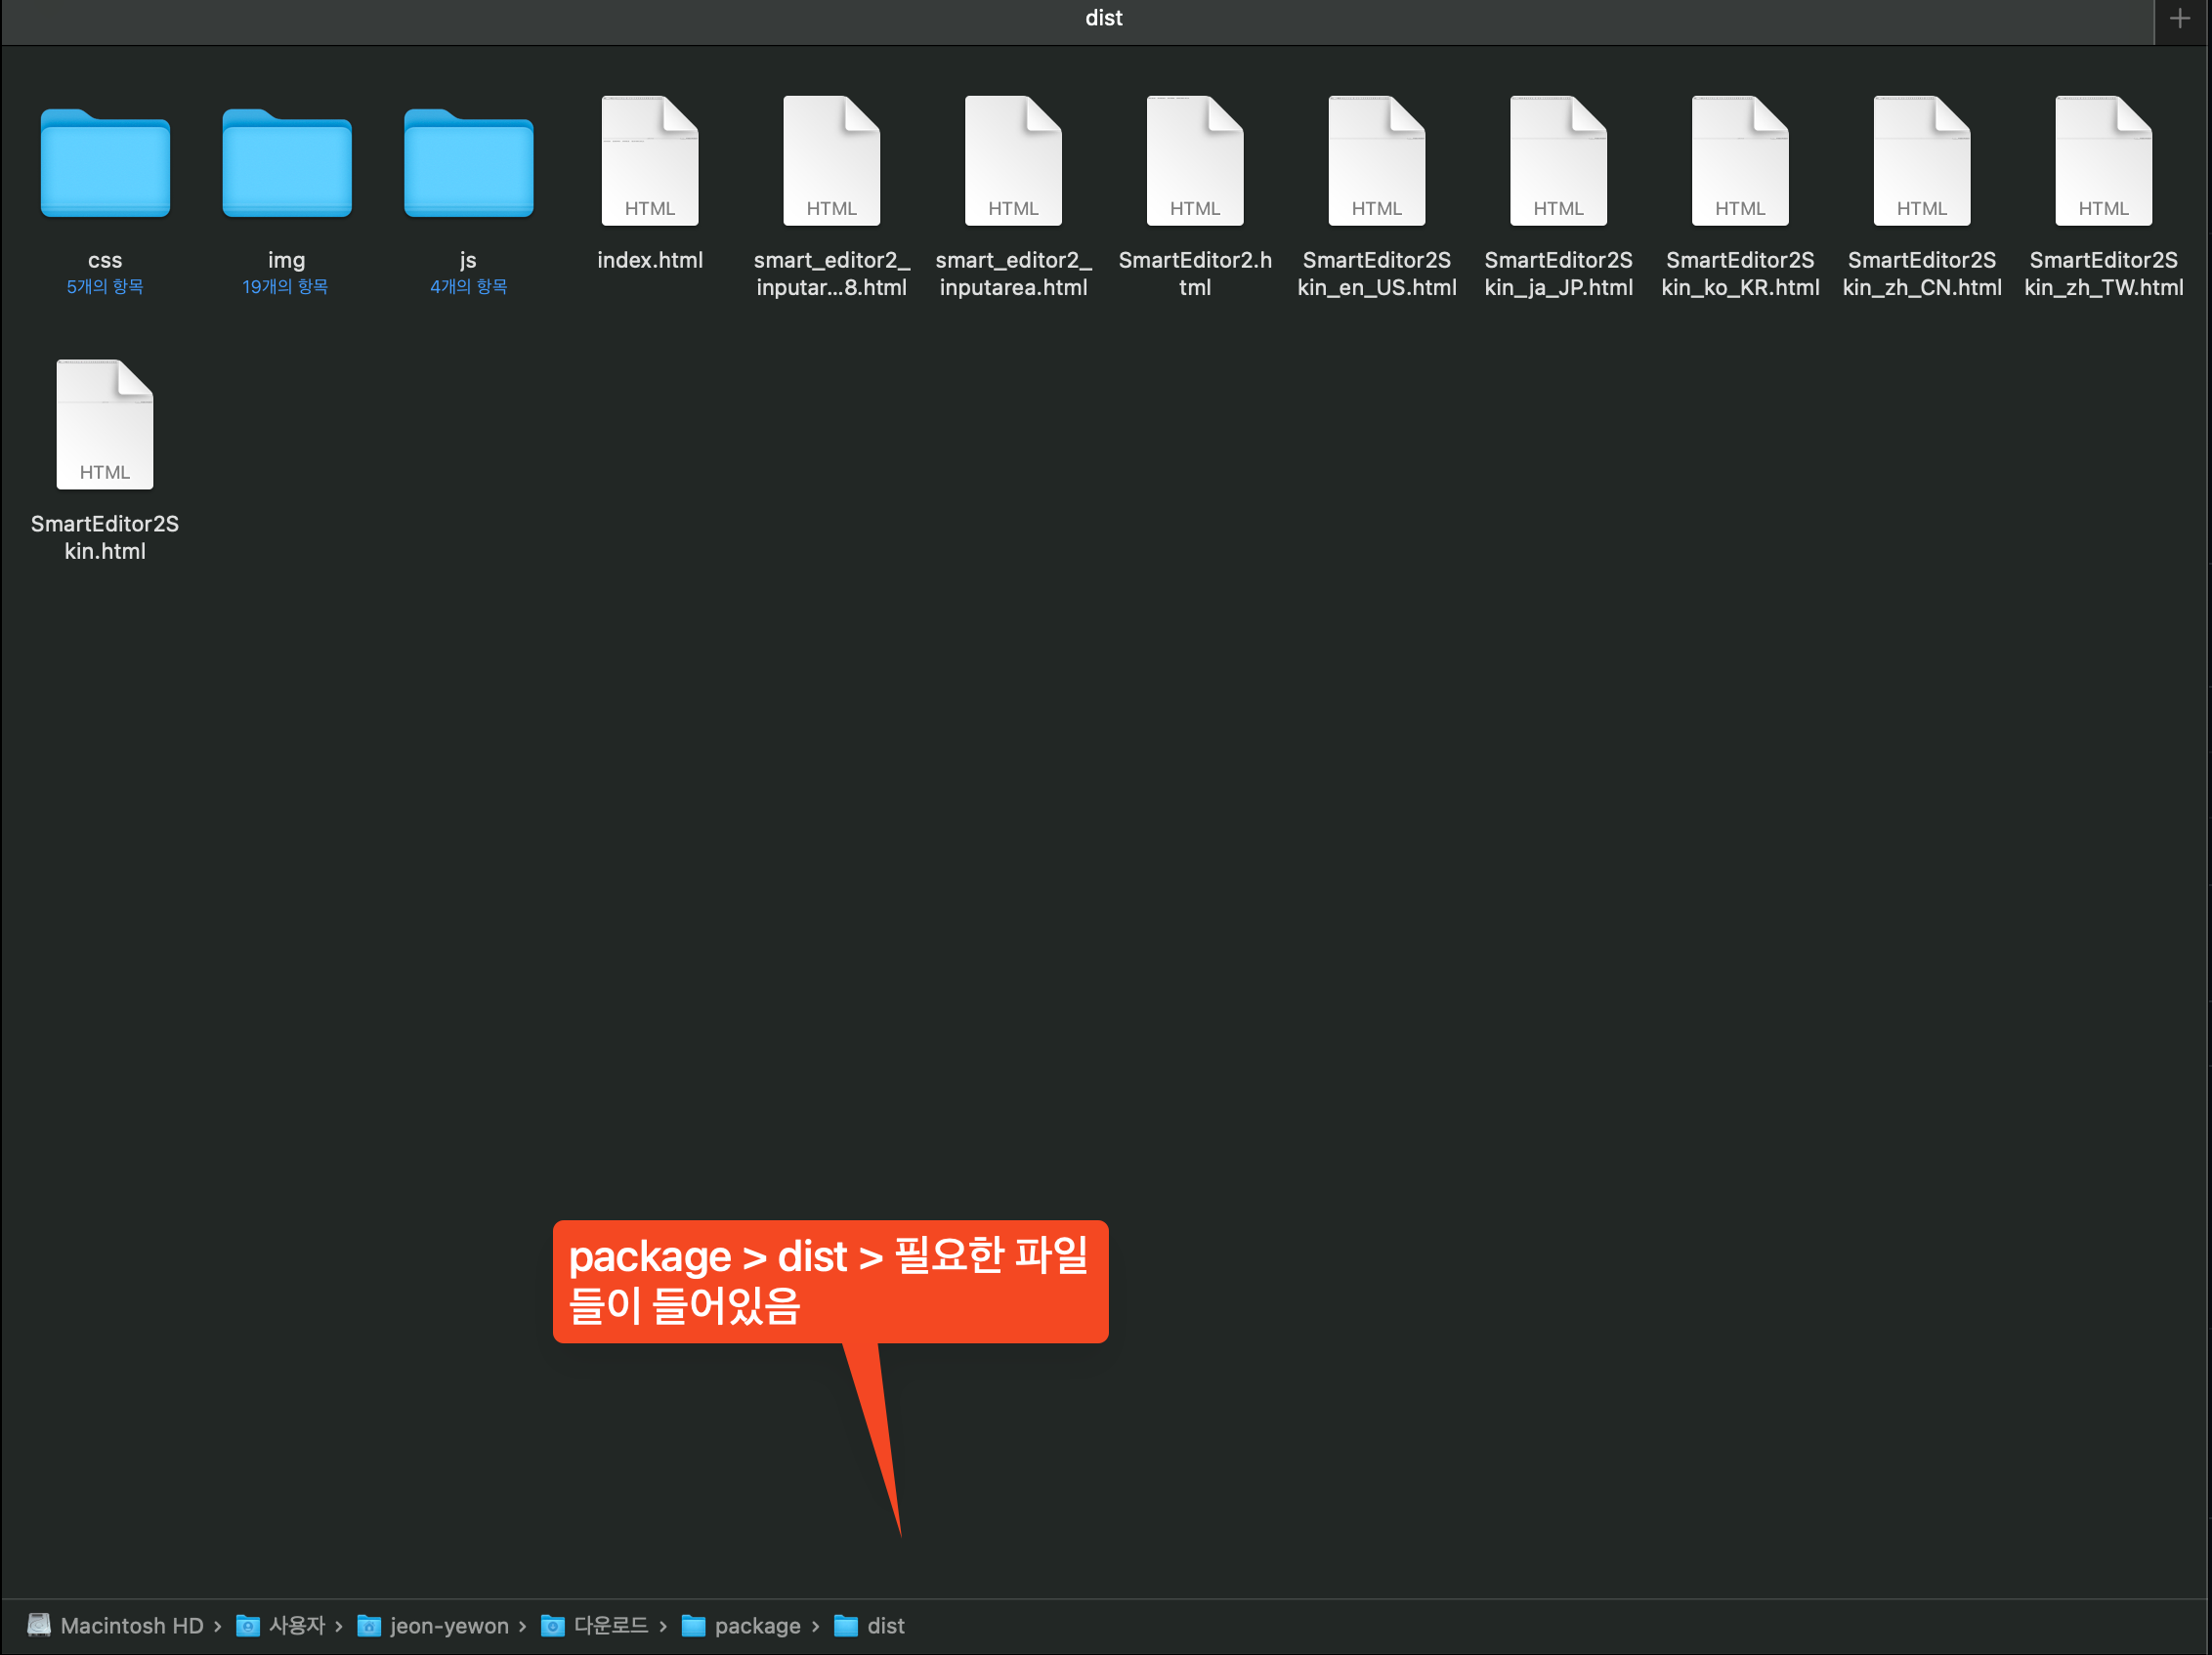Select the SmartEditor2.html file icon

pos(1195,161)
